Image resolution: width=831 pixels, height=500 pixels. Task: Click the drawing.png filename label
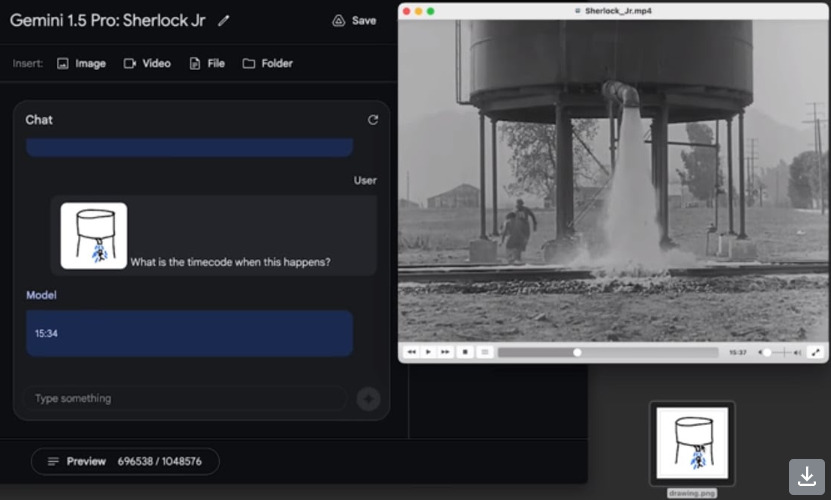tap(692, 493)
